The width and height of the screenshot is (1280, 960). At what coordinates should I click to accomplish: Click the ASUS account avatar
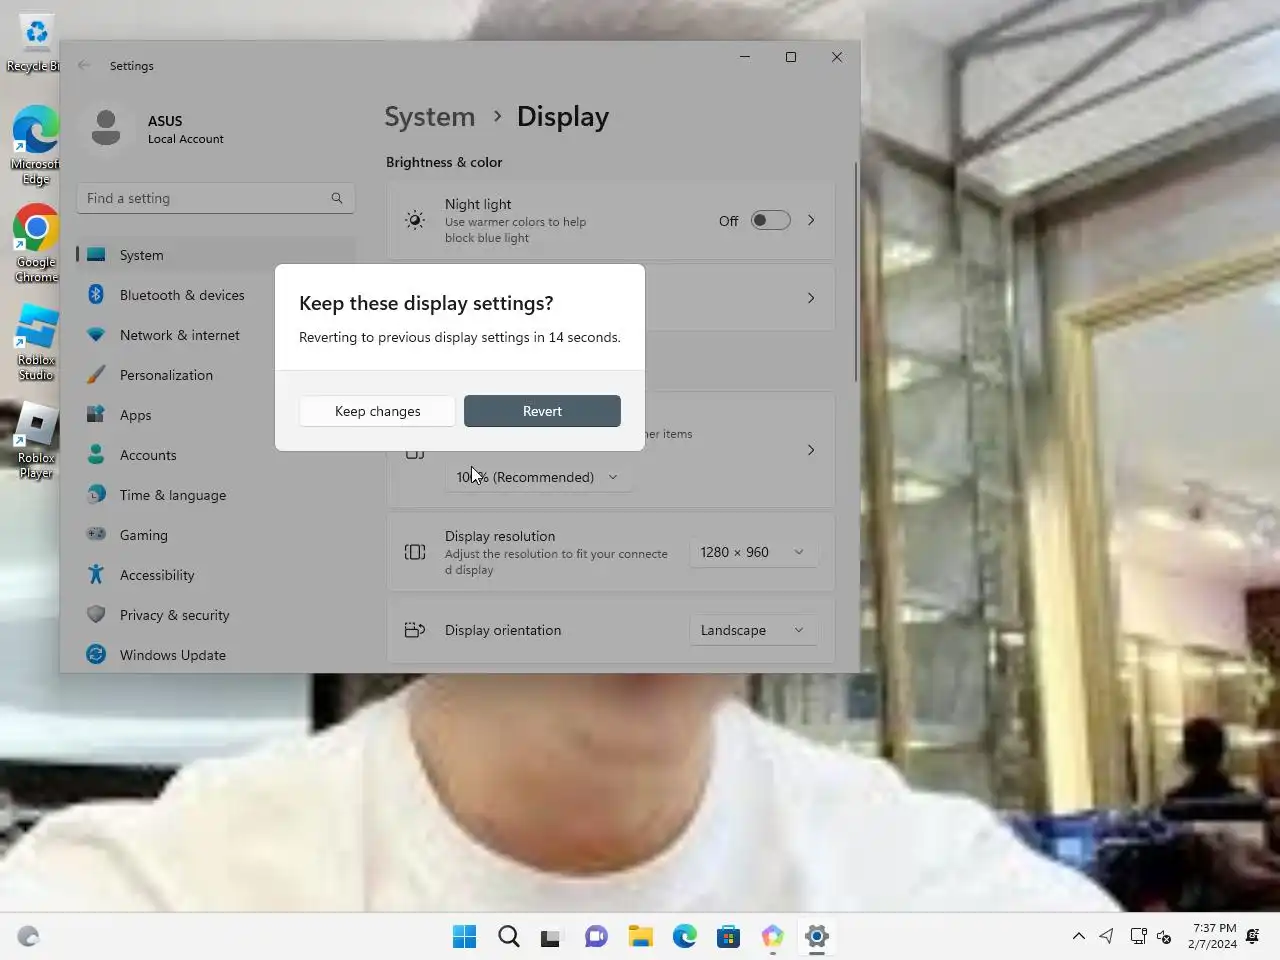point(106,128)
